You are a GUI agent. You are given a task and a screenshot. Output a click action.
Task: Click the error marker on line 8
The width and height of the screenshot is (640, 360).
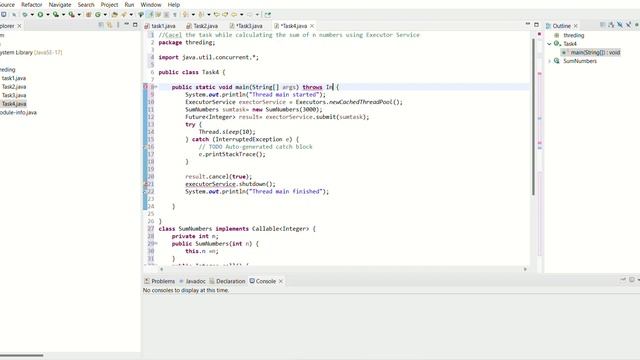[145, 87]
